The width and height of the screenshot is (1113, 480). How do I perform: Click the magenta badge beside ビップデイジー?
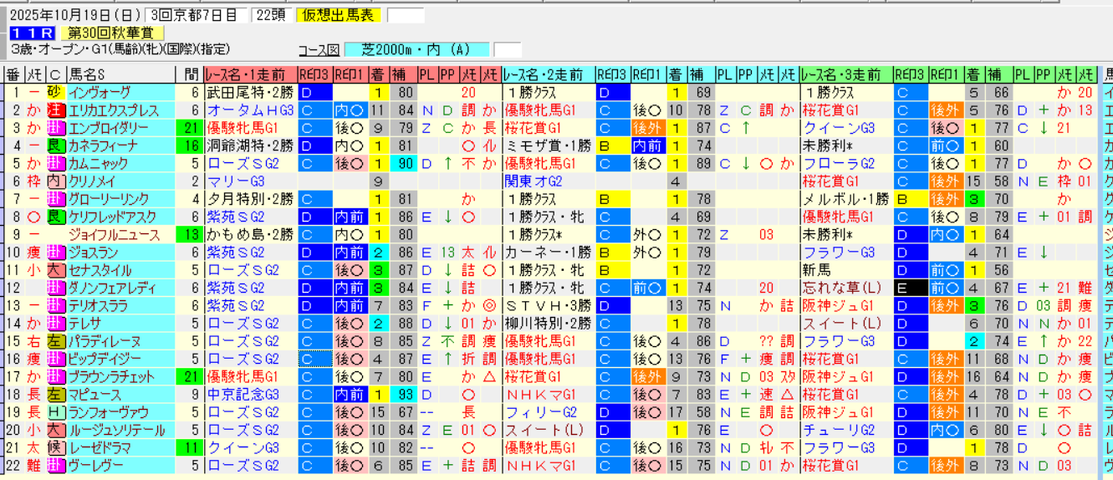click(x=55, y=359)
